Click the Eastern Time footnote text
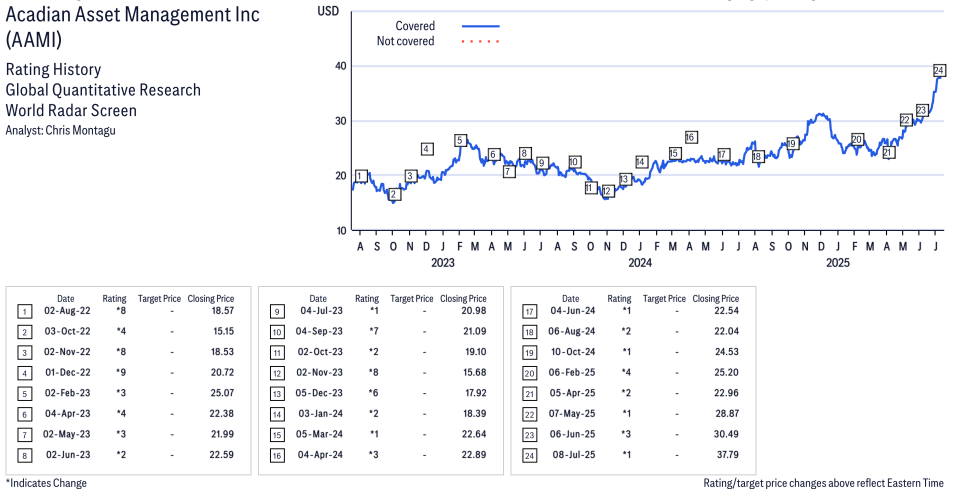Viewport: 955px width, 489px height. [x=825, y=482]
